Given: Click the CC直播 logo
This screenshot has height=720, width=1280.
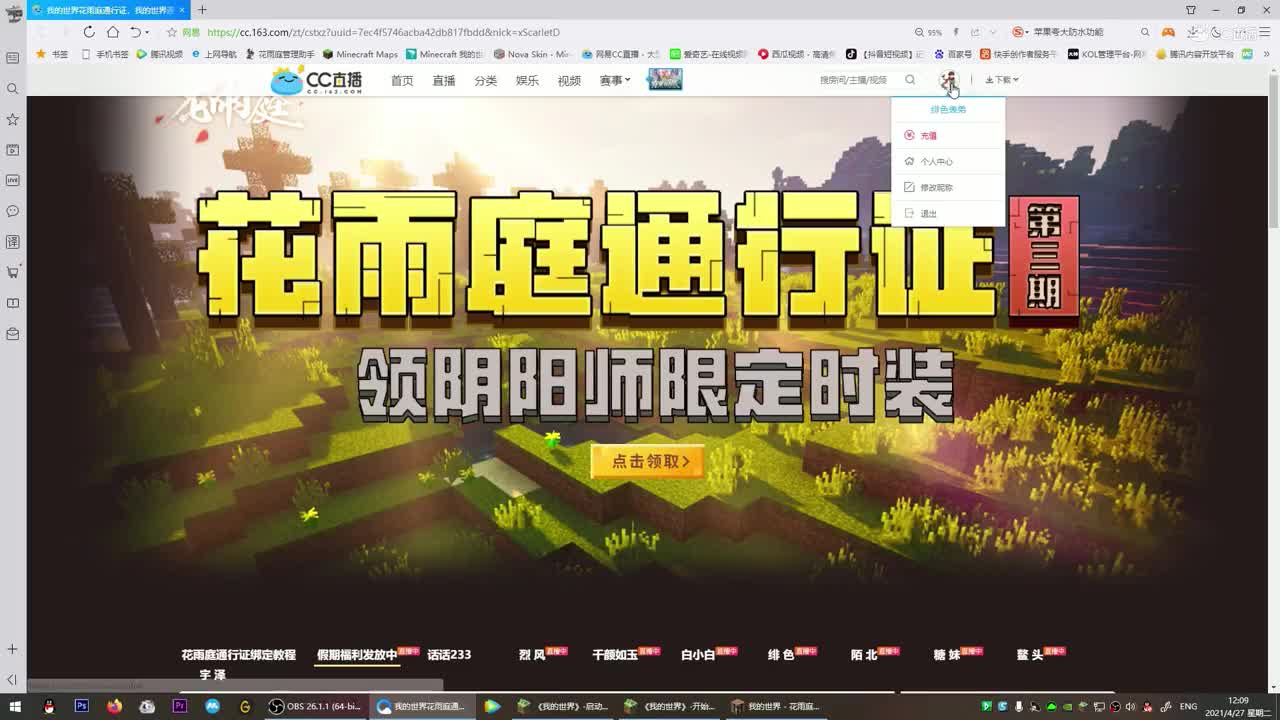Looking at the screenshot, I should [x=316, y=80].
